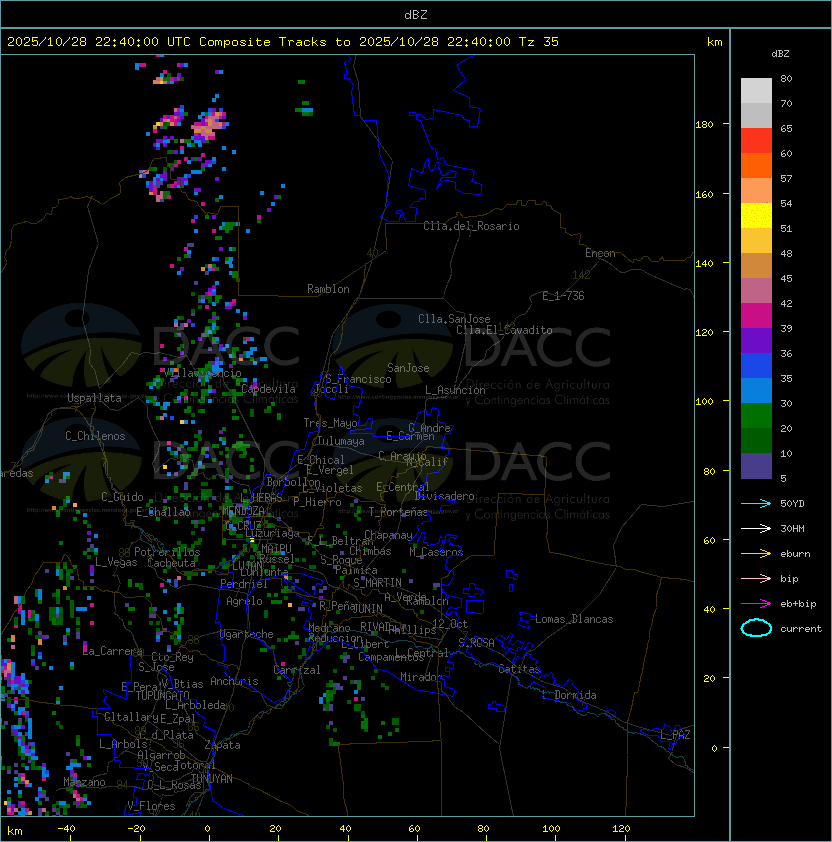
Task: Click the JUNIN map label
Action: click(x=367, y=608)
